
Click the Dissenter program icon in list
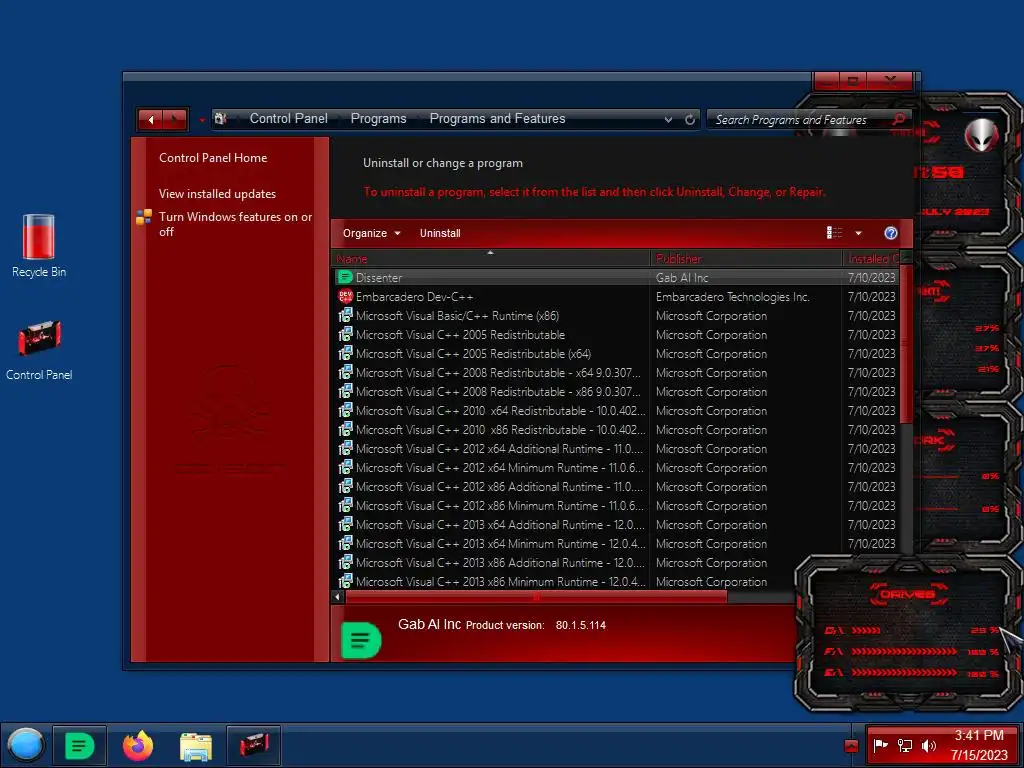345,278
